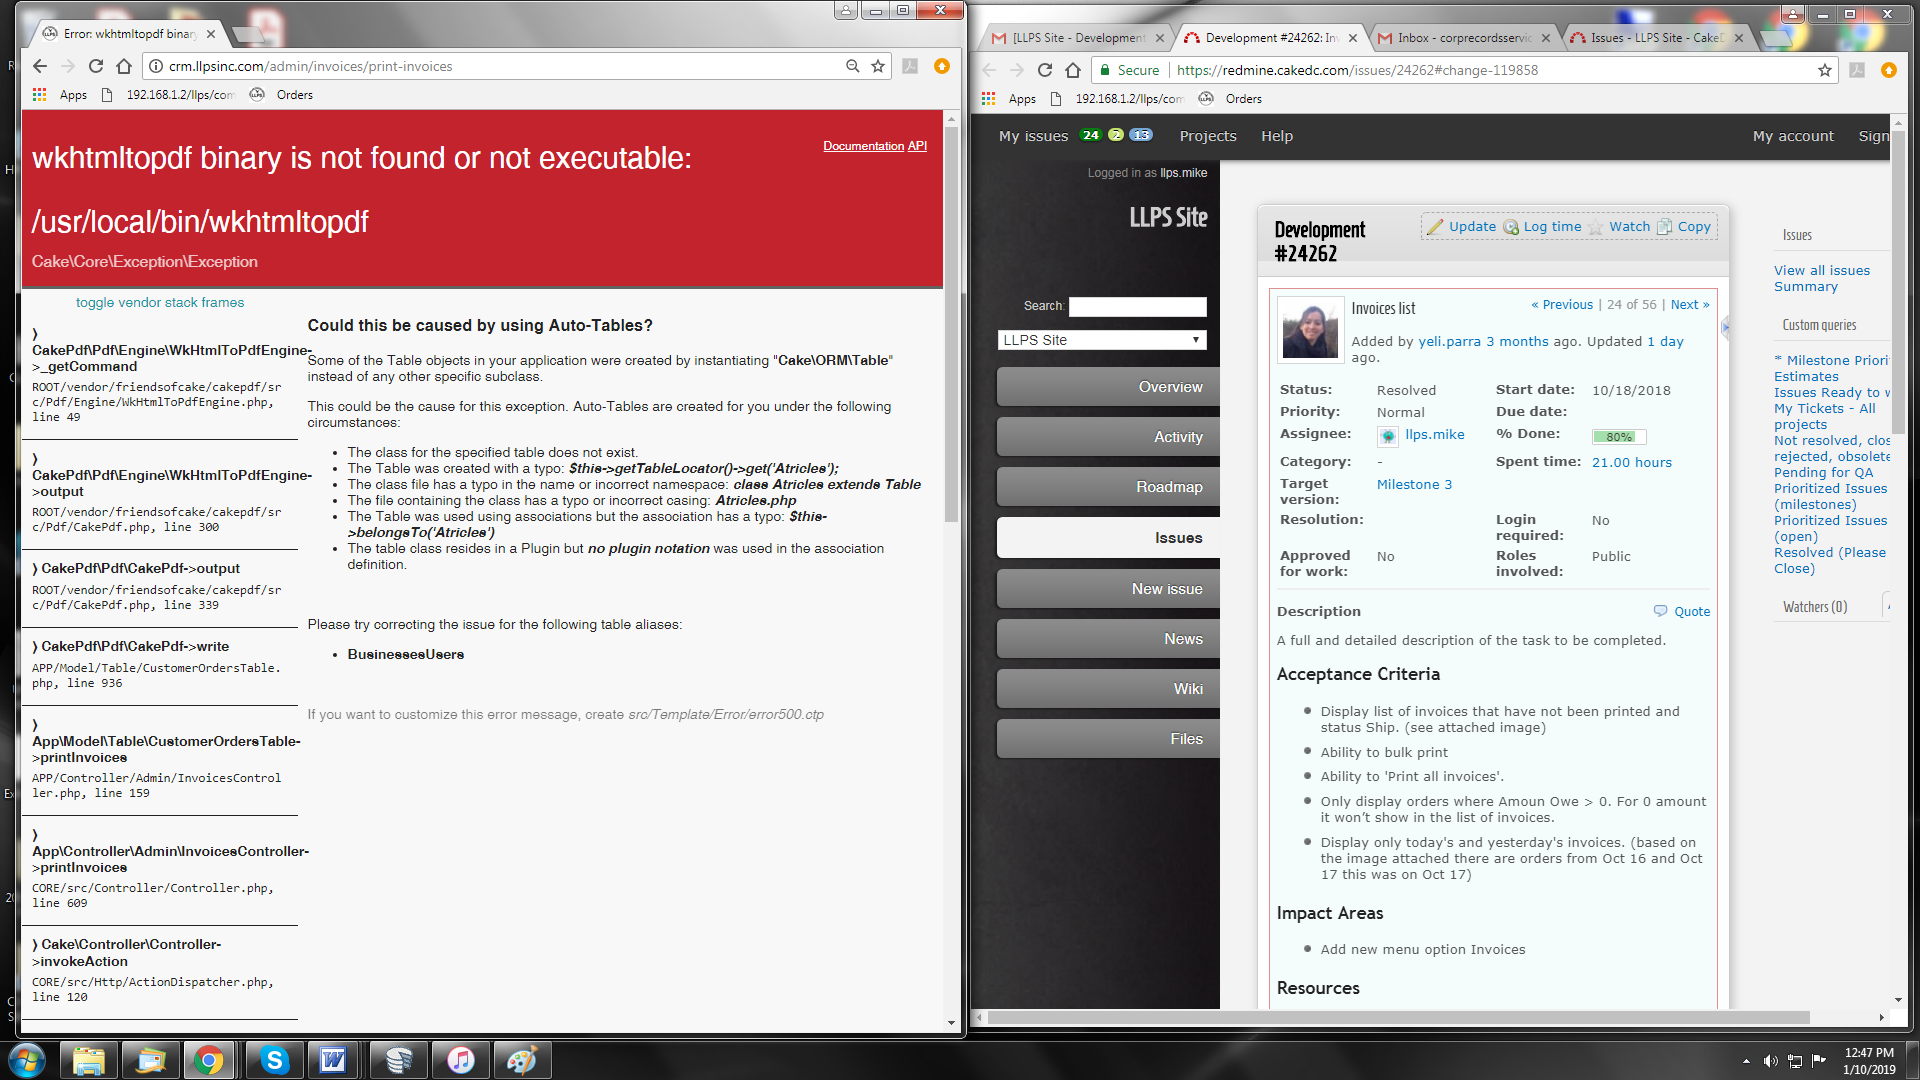Viewport: 1920px width, 1080px height.
Task: Click the home icon in left browser
Action: (124, 66)
